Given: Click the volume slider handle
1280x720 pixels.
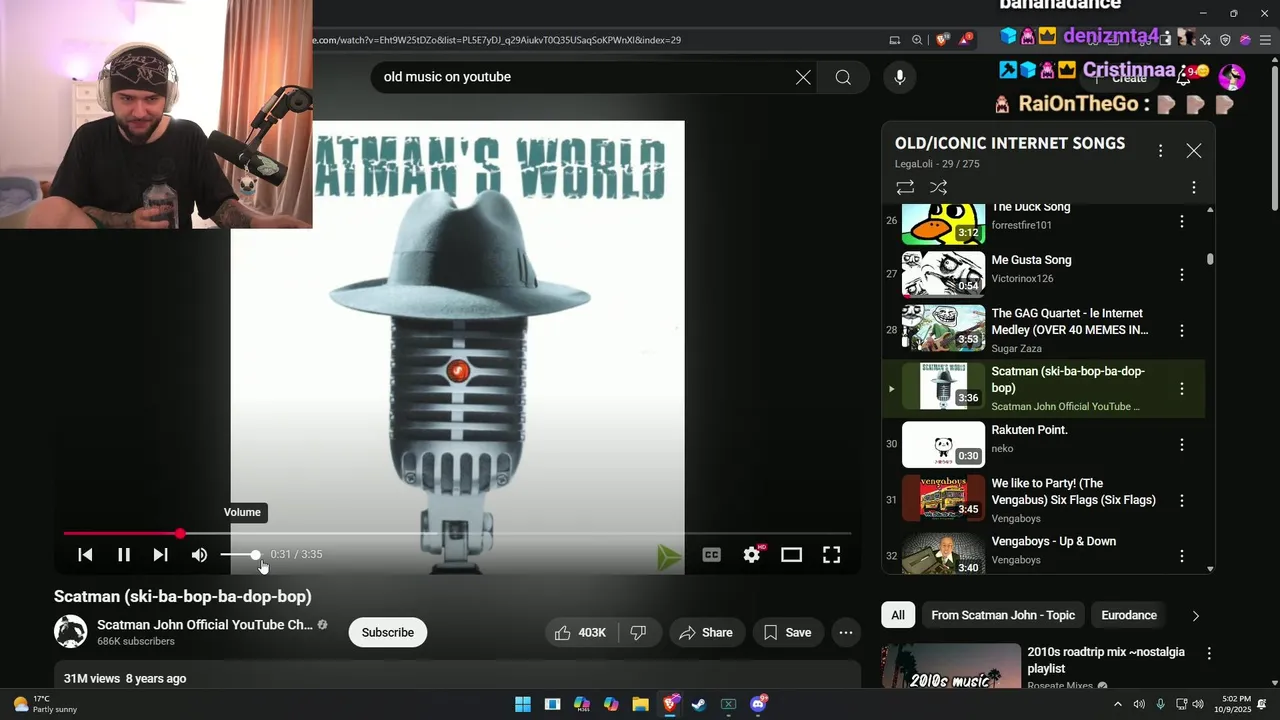Looking at the screenshot, I should point(256,554).
